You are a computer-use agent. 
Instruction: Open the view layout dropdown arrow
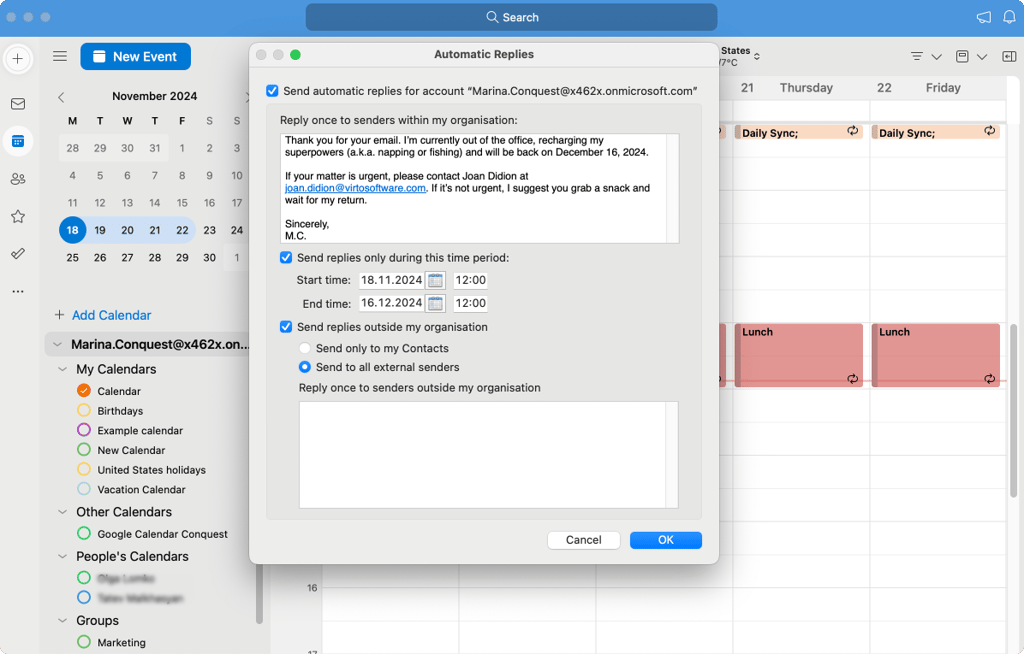tap(982, 57)
